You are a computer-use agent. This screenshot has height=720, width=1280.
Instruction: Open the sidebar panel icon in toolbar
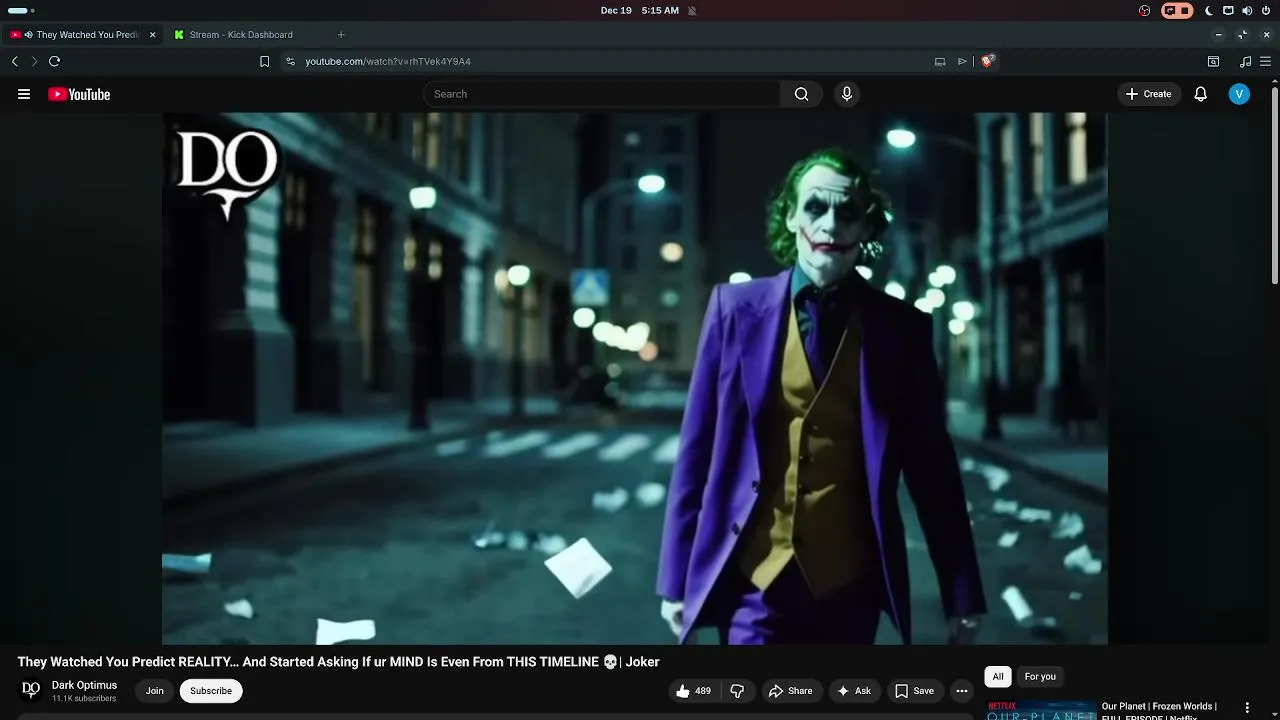(x=1213, y=61)
